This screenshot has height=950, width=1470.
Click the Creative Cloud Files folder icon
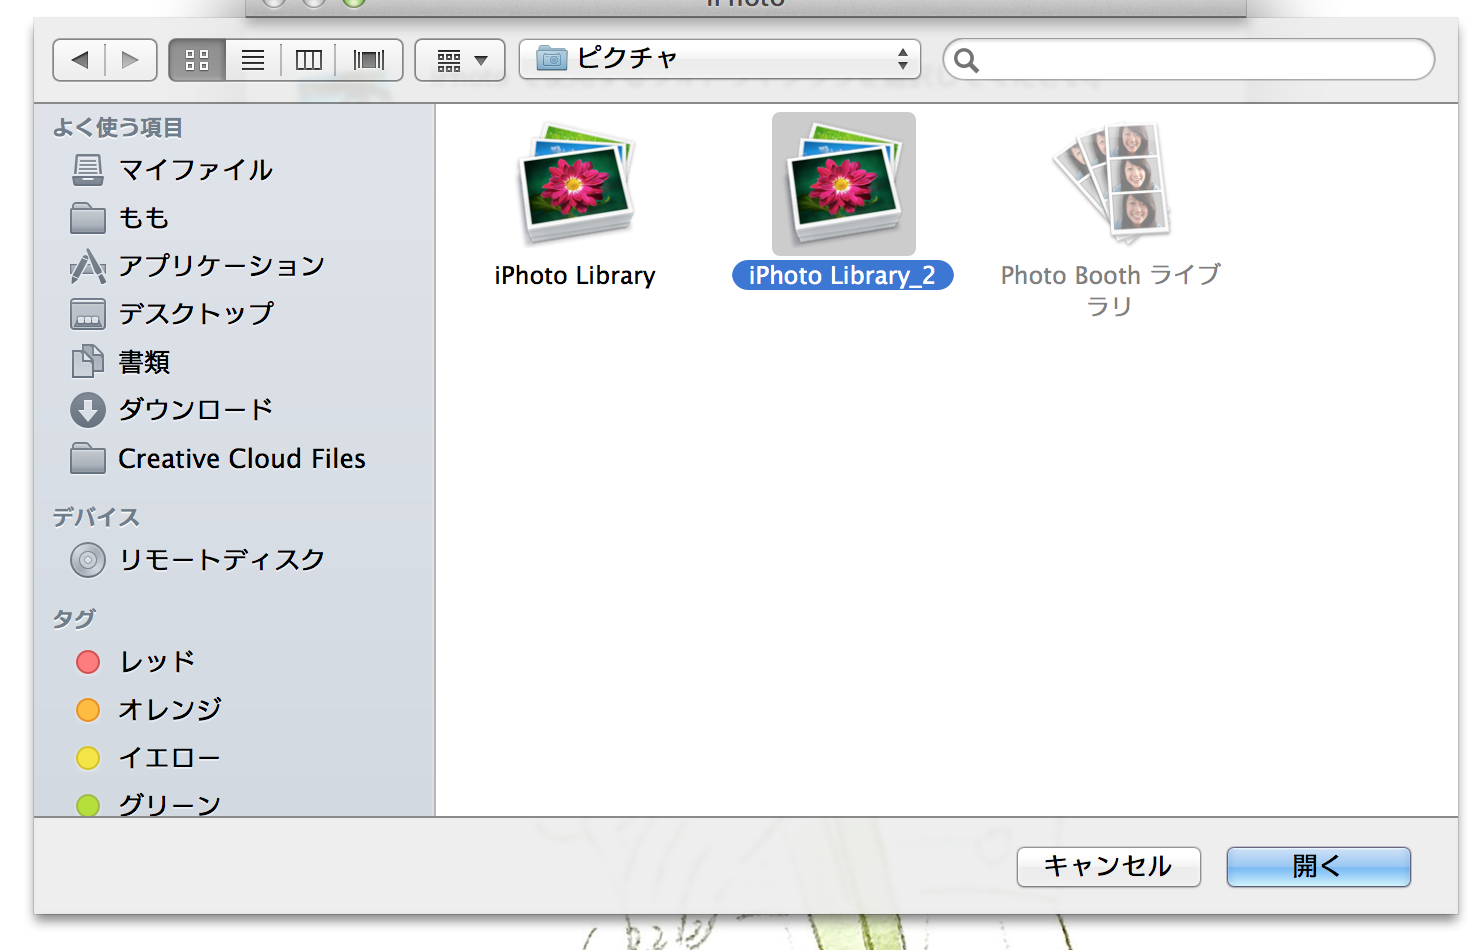coord(88,459)
